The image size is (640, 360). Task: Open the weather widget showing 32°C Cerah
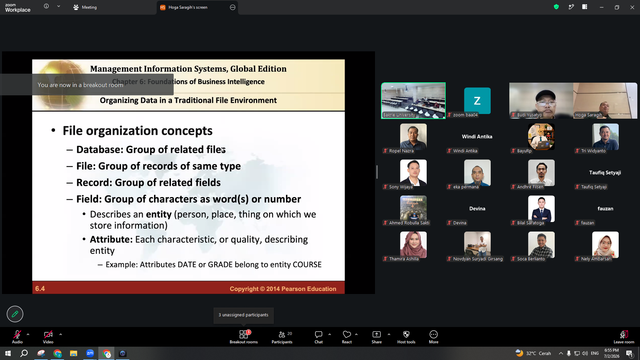(533, 353)
